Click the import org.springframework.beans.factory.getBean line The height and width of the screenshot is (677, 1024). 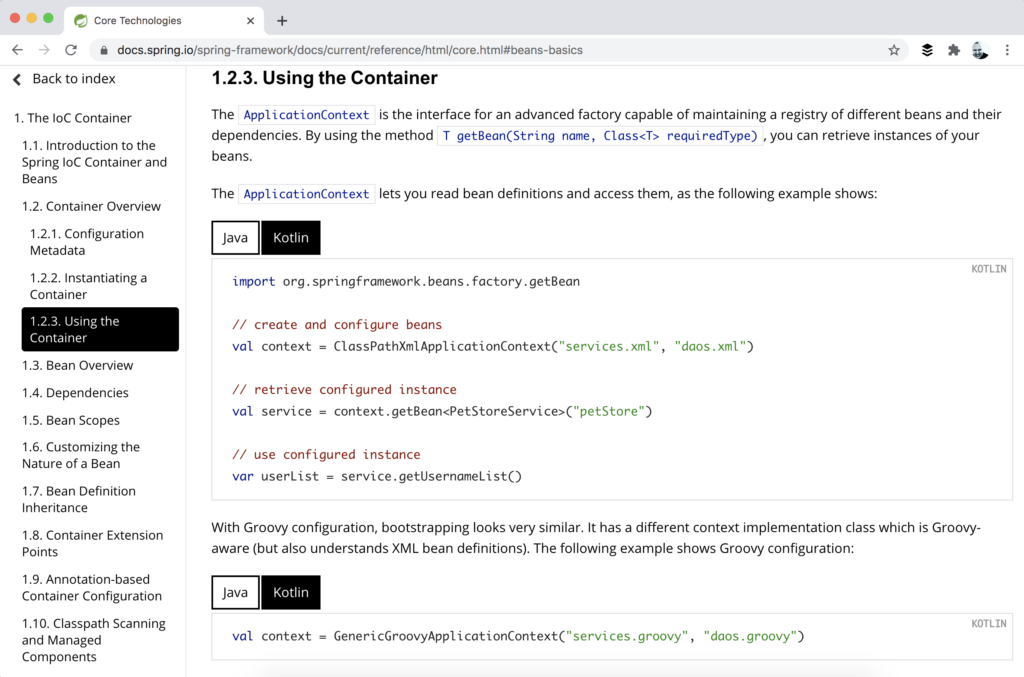[x=406, y=281]
